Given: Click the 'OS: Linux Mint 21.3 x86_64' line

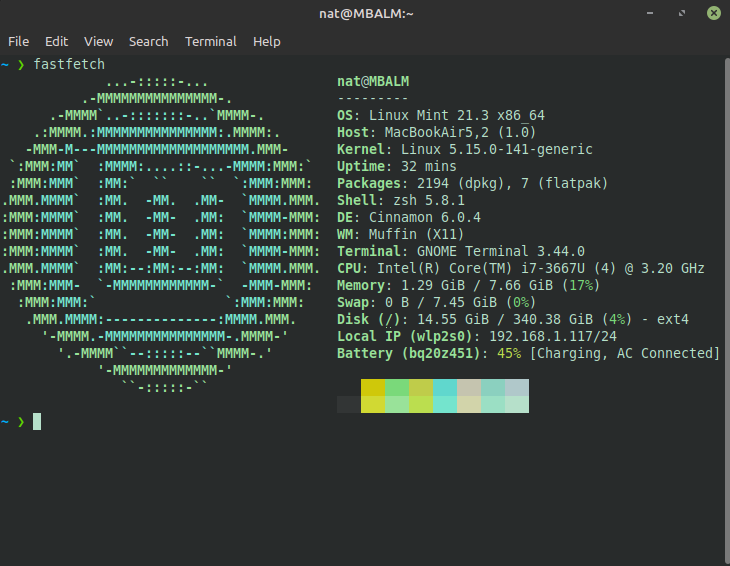Looking at the screenshot, I should [x=441, y=115].
